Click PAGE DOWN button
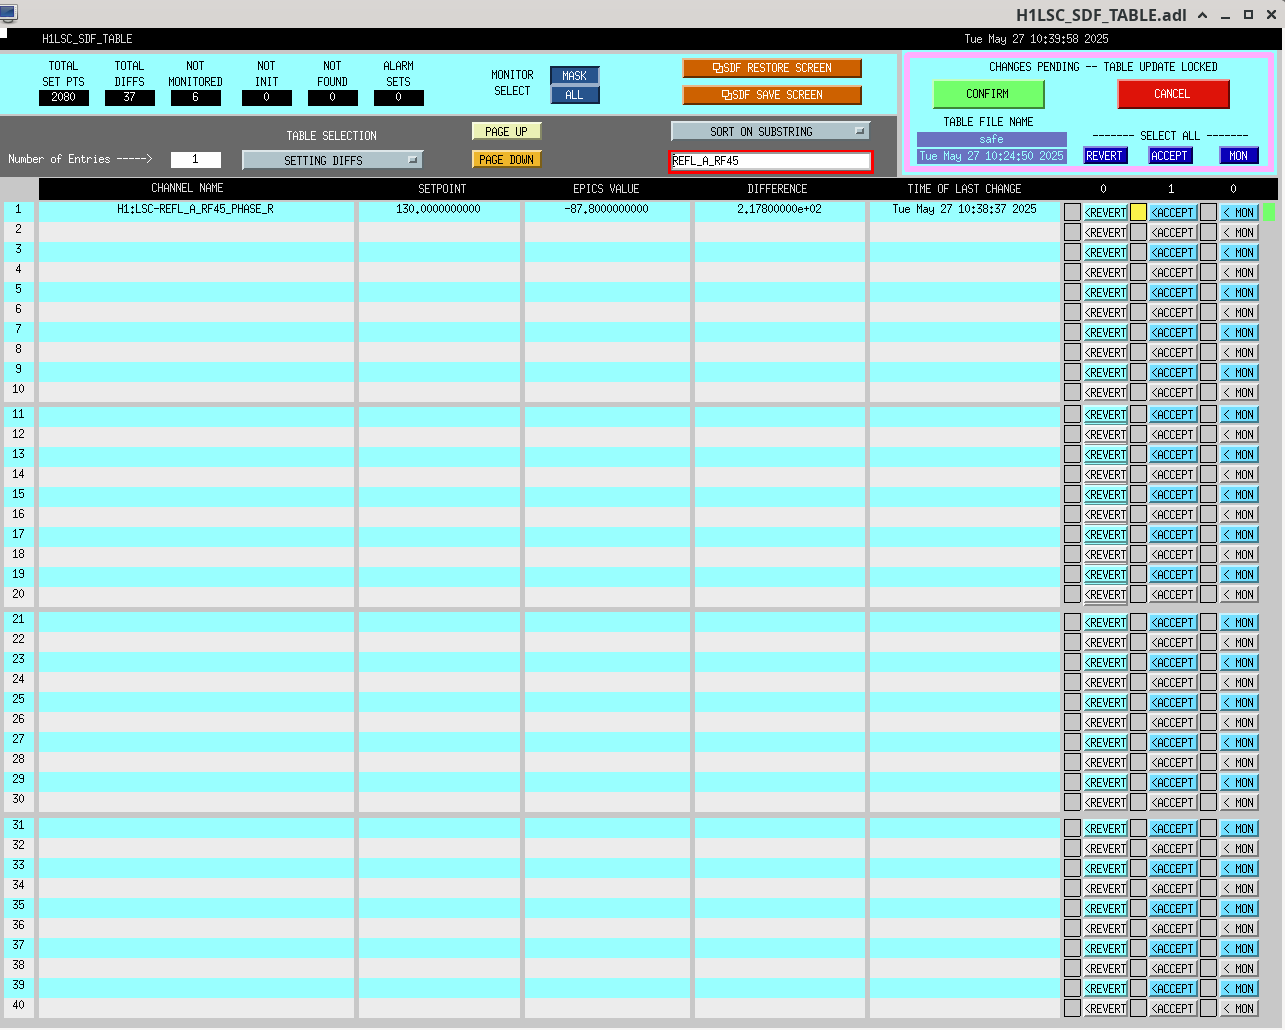This screenshot has width=1285, height=1030. (x=507, y=159)
